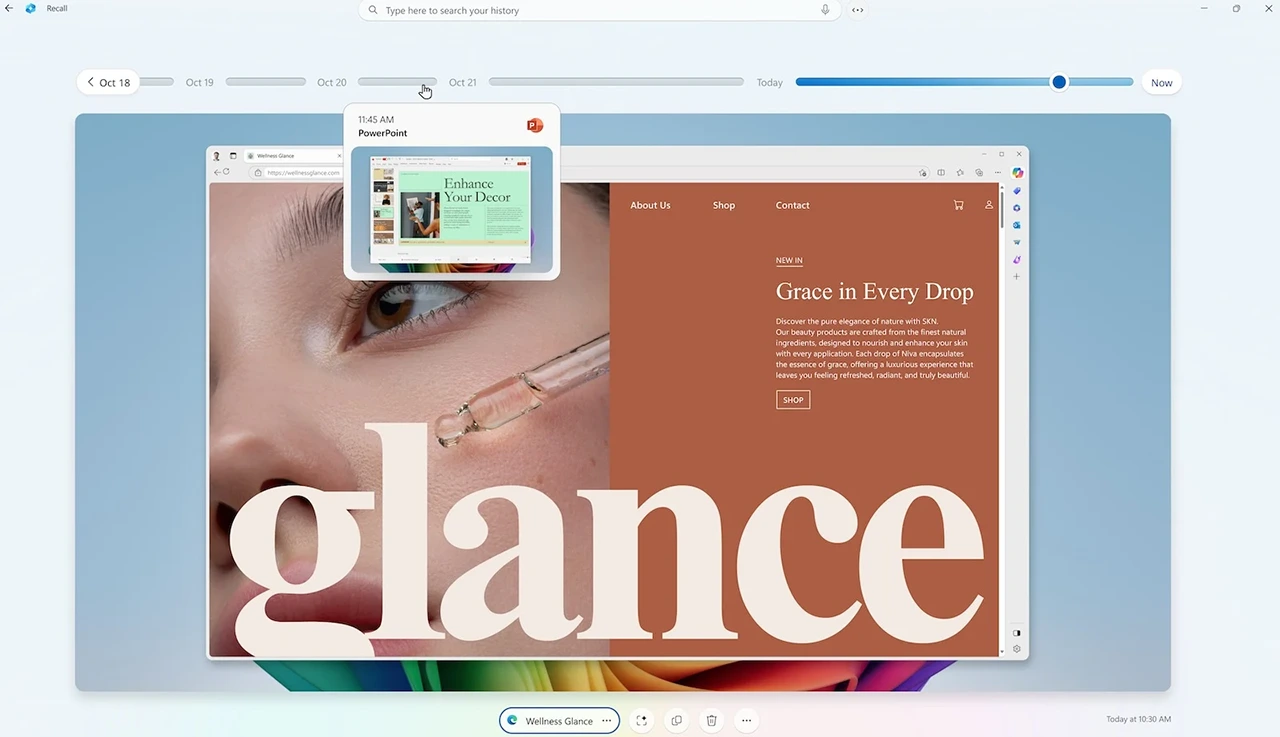Jump back to Oct 18 with the chevron button

point(108,82)
